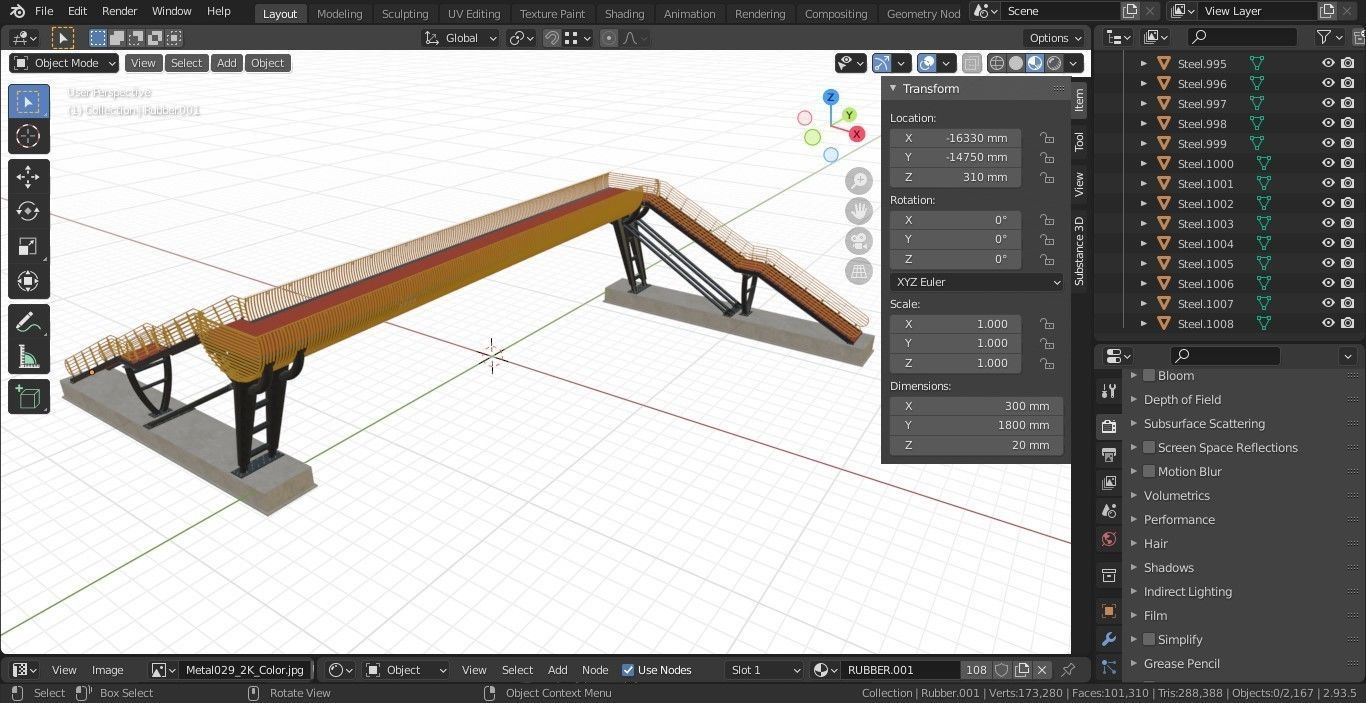This screenshot has height=703, width=1366.
Task: Enable Screen Space Reflections checkbox
Action: (1149, 447)
